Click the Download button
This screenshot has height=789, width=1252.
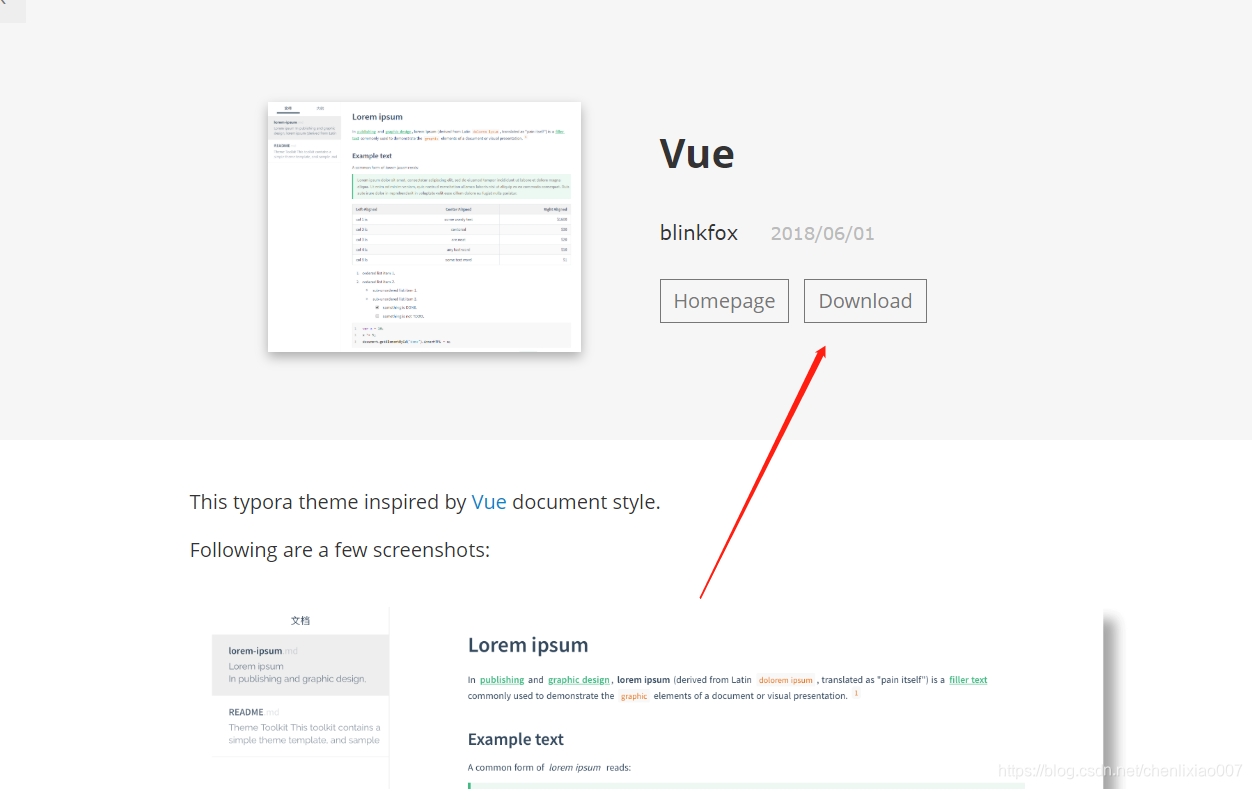(865, 301)
